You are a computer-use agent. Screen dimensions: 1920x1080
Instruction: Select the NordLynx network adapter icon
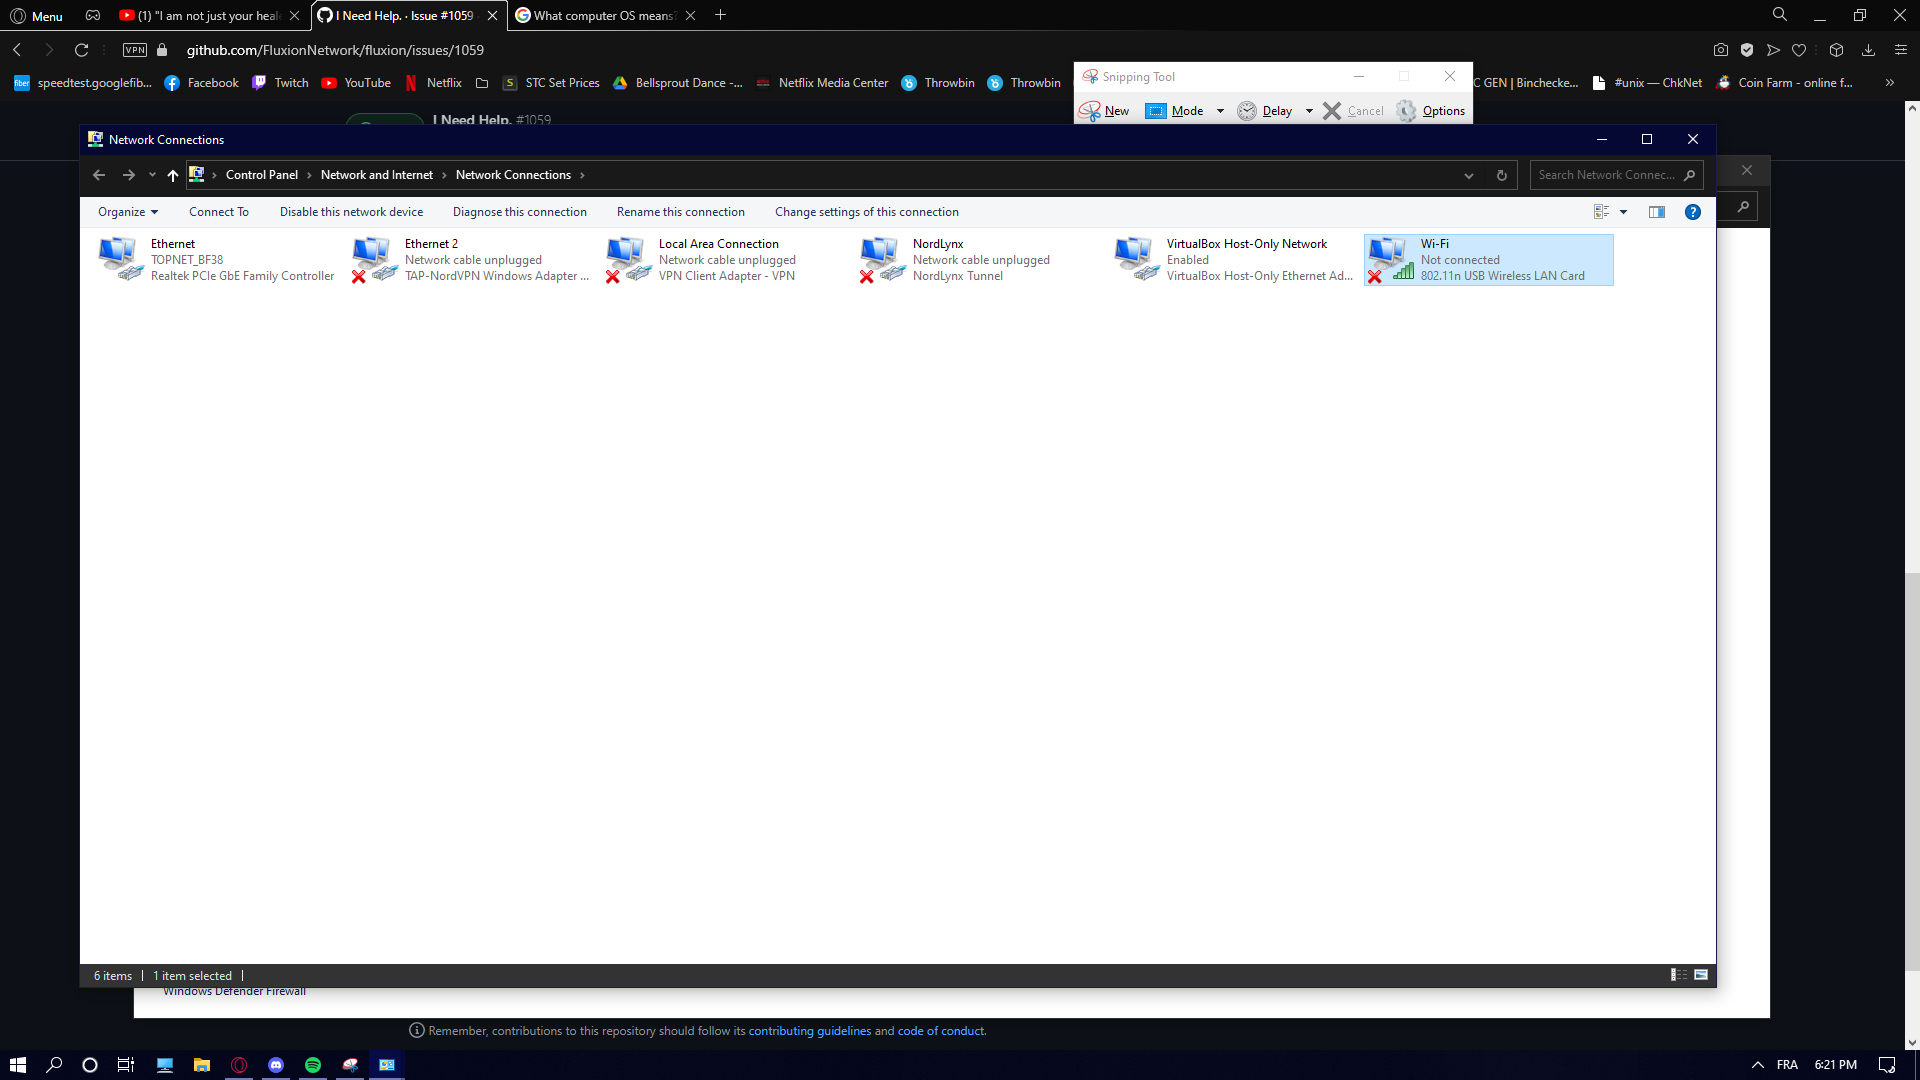coord(881,255)
